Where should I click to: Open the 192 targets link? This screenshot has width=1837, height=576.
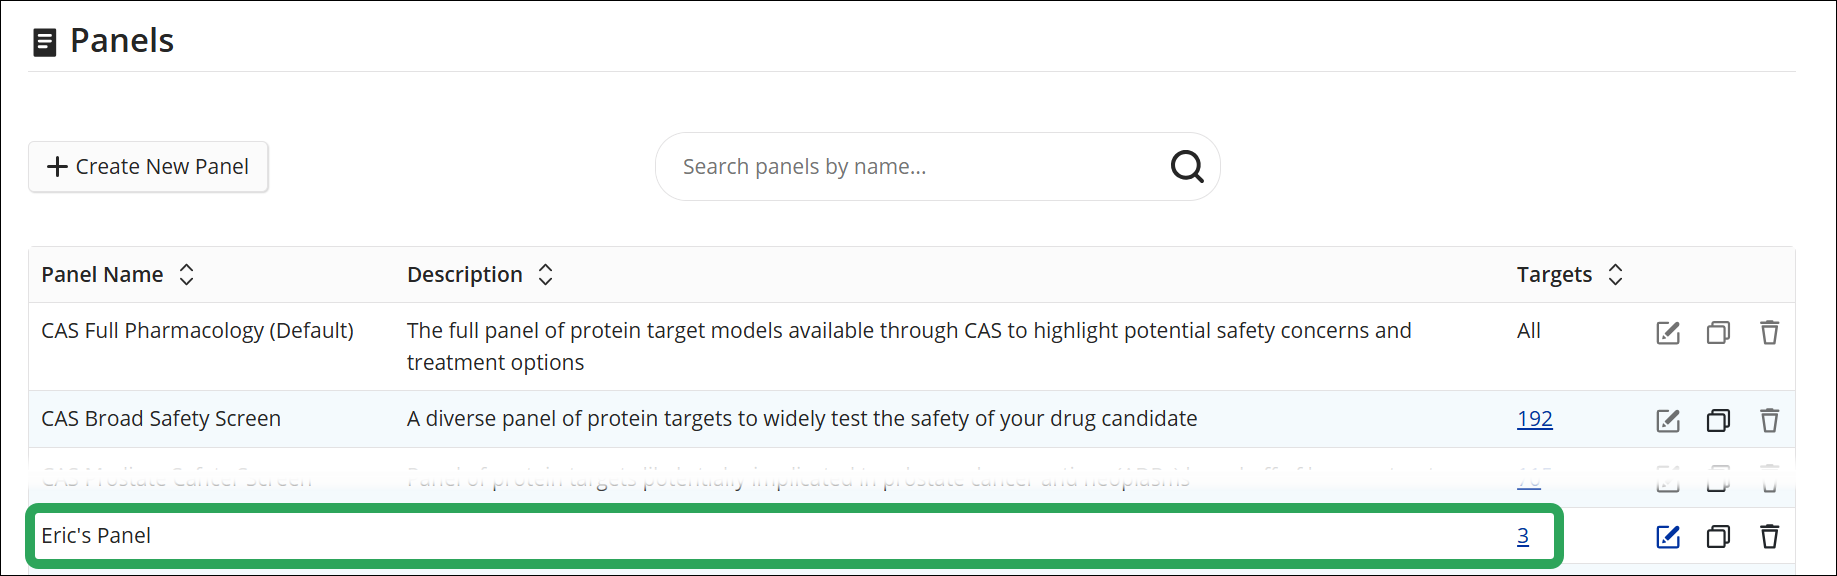pyautogui.click(x=1534, y=419)
